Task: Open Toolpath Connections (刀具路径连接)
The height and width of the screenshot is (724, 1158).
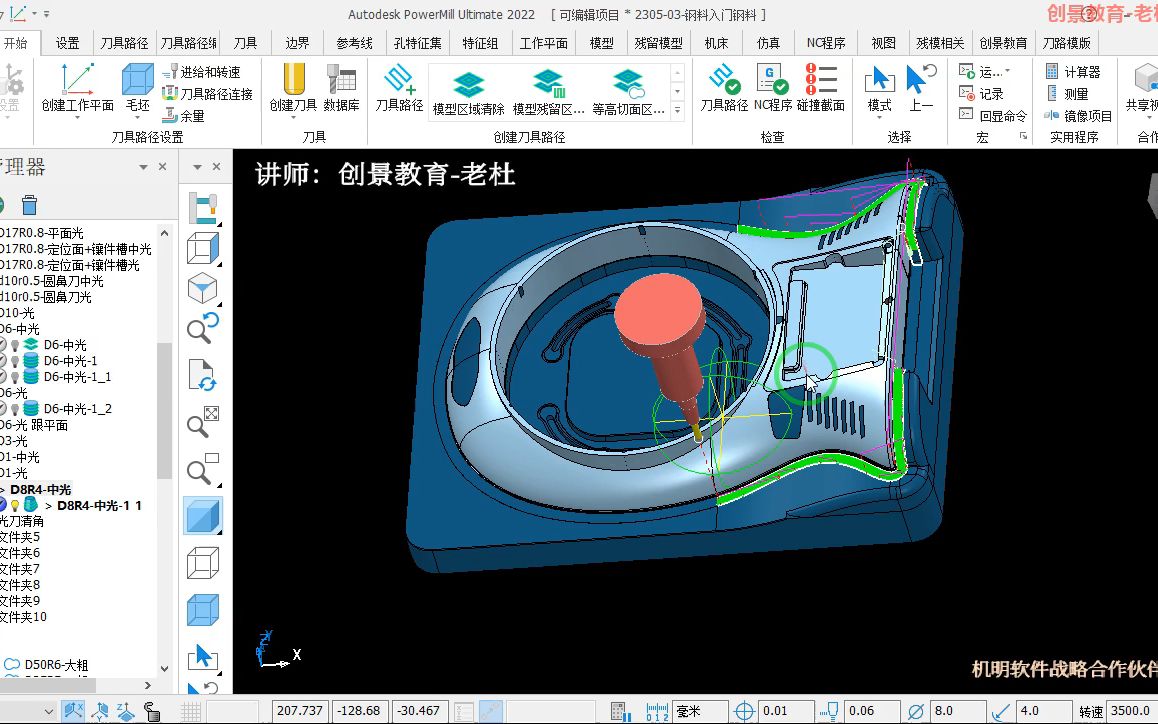Action: (207, 94)
